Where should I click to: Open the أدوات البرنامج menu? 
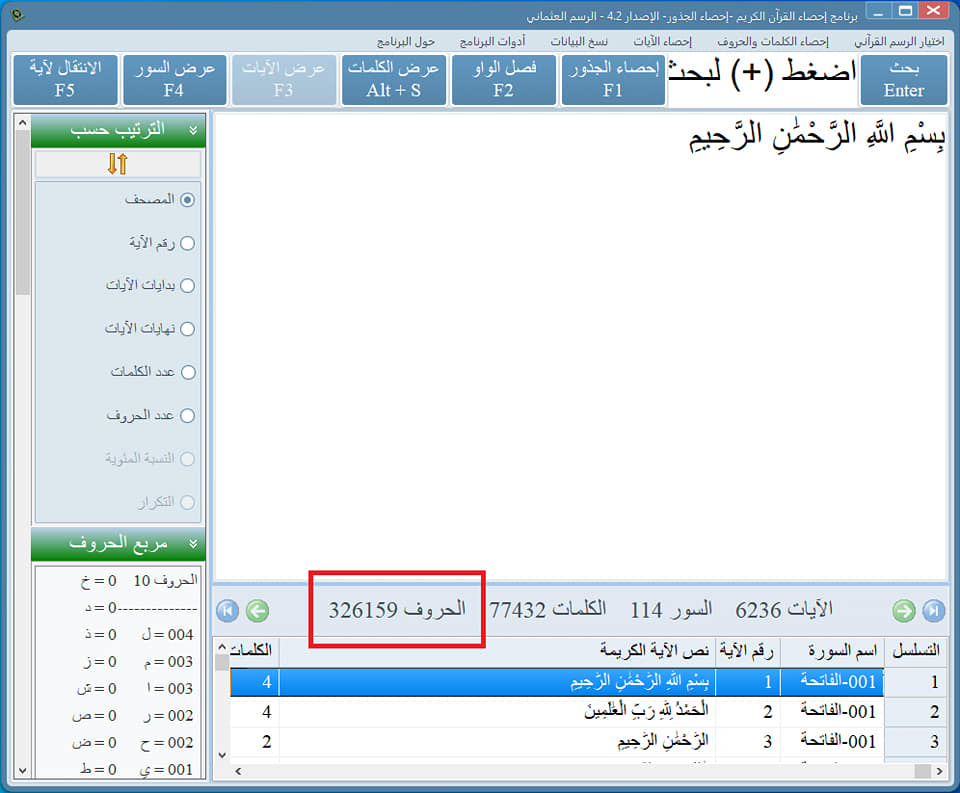pyautogui.click(x=492, y=41)
